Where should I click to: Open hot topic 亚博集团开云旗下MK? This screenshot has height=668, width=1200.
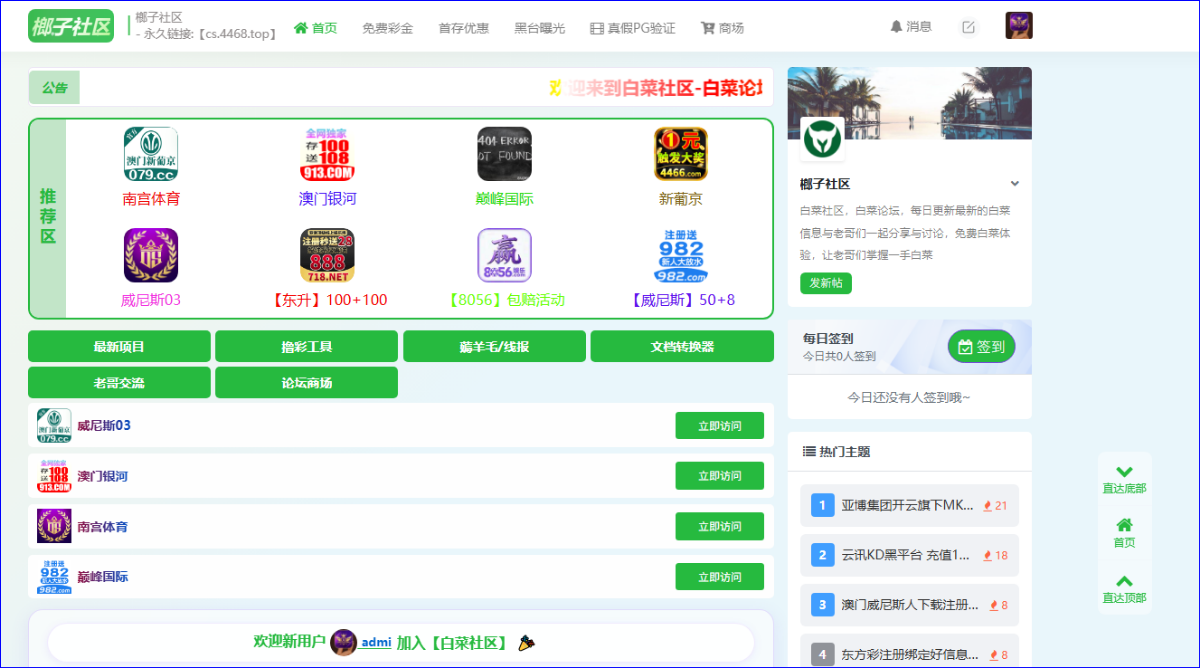coord(909,505)
